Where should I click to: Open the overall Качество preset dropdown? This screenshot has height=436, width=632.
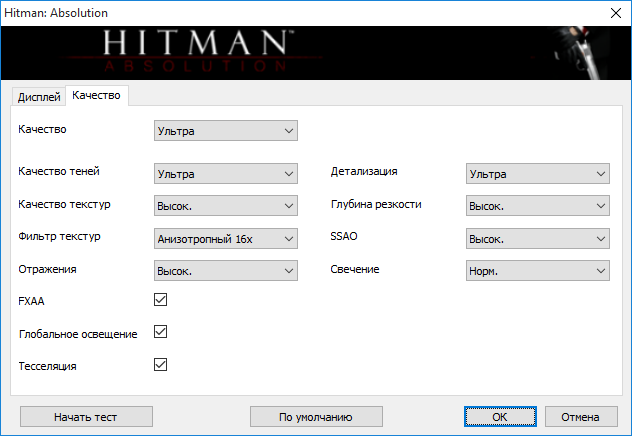click(x=226, y=131)
